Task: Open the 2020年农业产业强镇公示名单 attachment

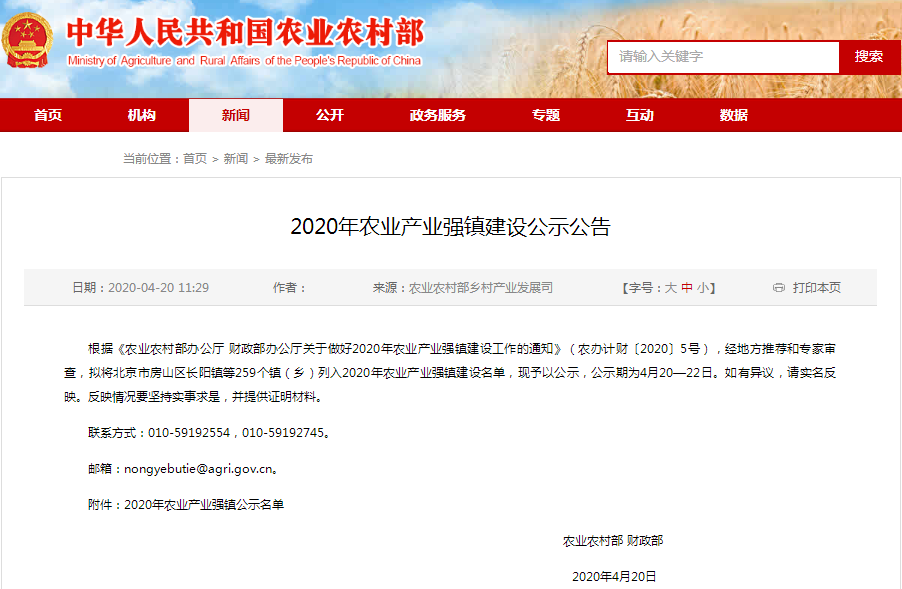Action: [204, 505]
